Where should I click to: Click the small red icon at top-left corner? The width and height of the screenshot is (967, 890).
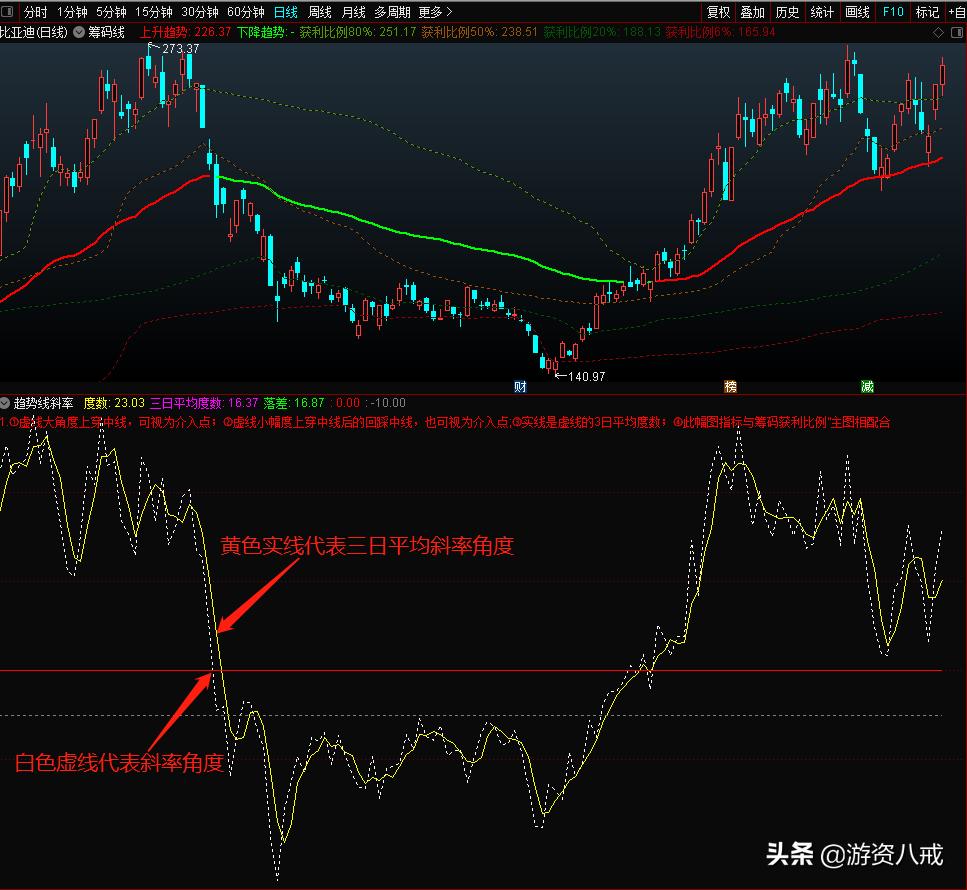8,12
